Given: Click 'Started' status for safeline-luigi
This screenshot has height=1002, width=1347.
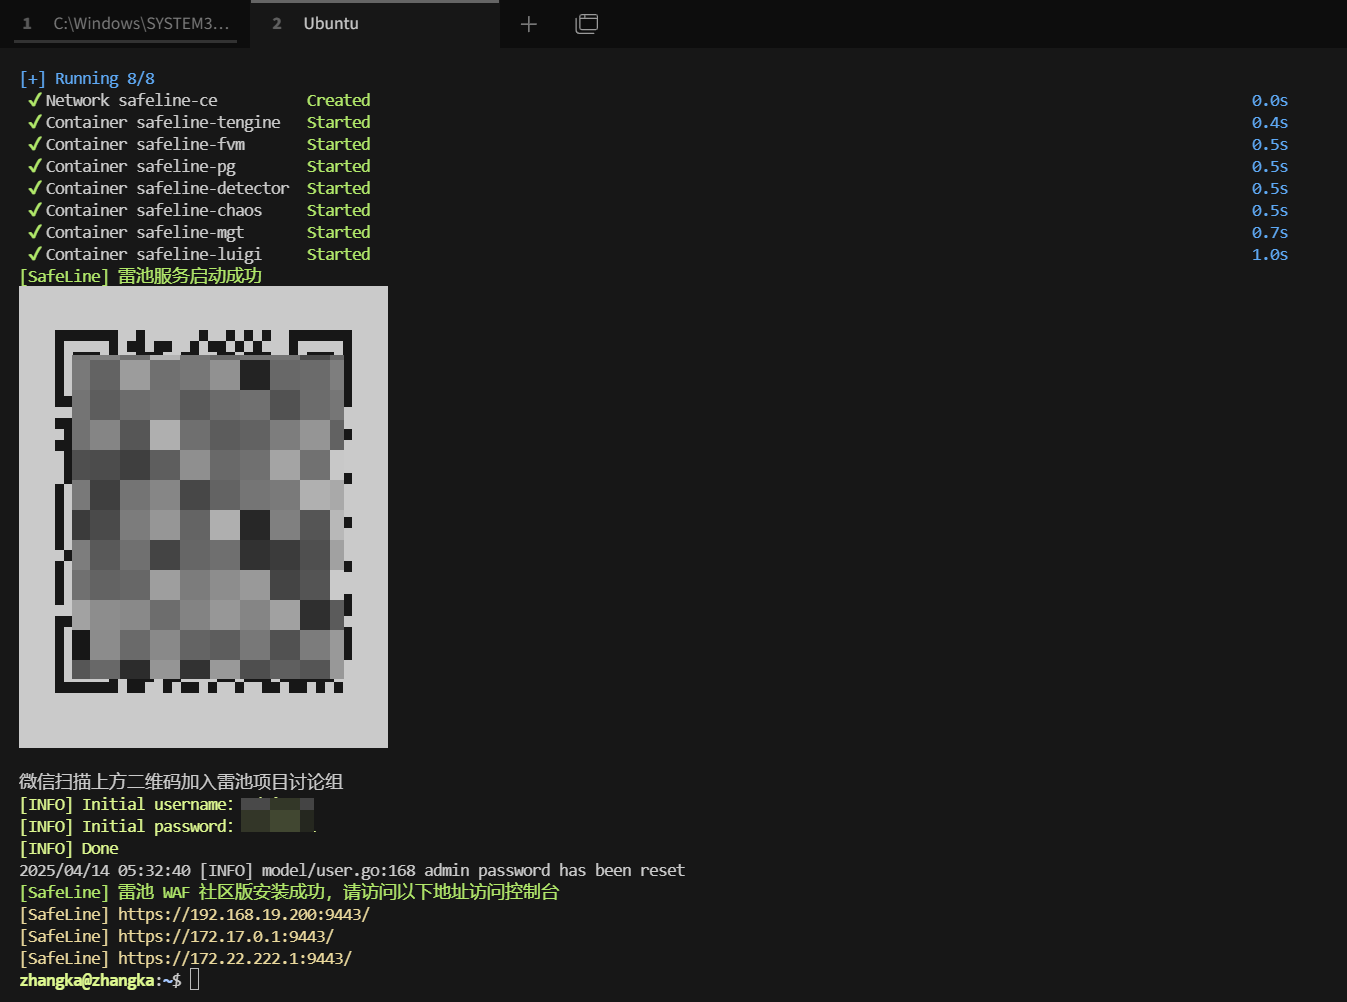Looking at the screenshot, I should click(x=338, y=254).
